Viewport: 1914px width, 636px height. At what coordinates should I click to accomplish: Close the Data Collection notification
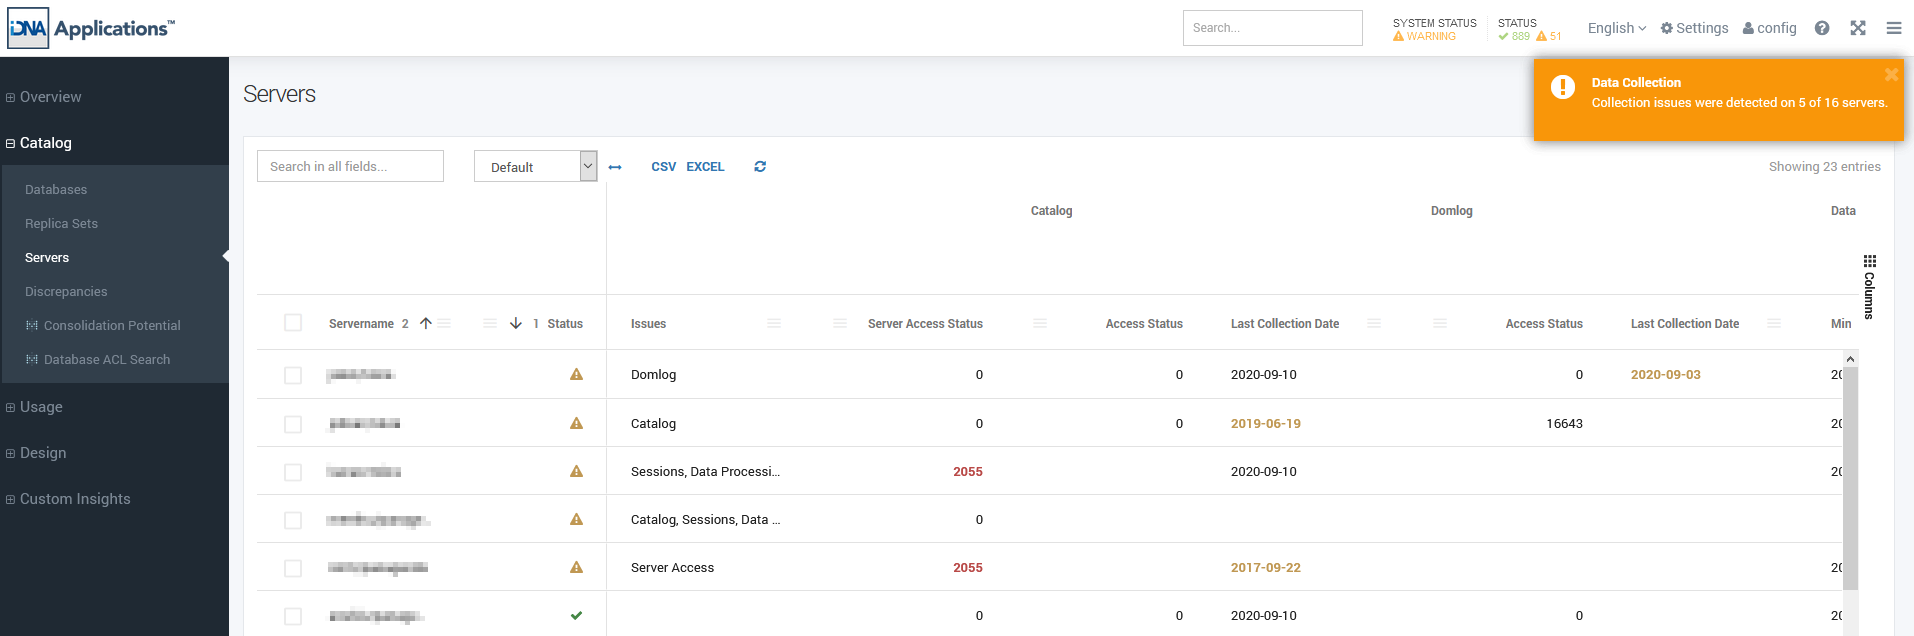point(1891,75)
